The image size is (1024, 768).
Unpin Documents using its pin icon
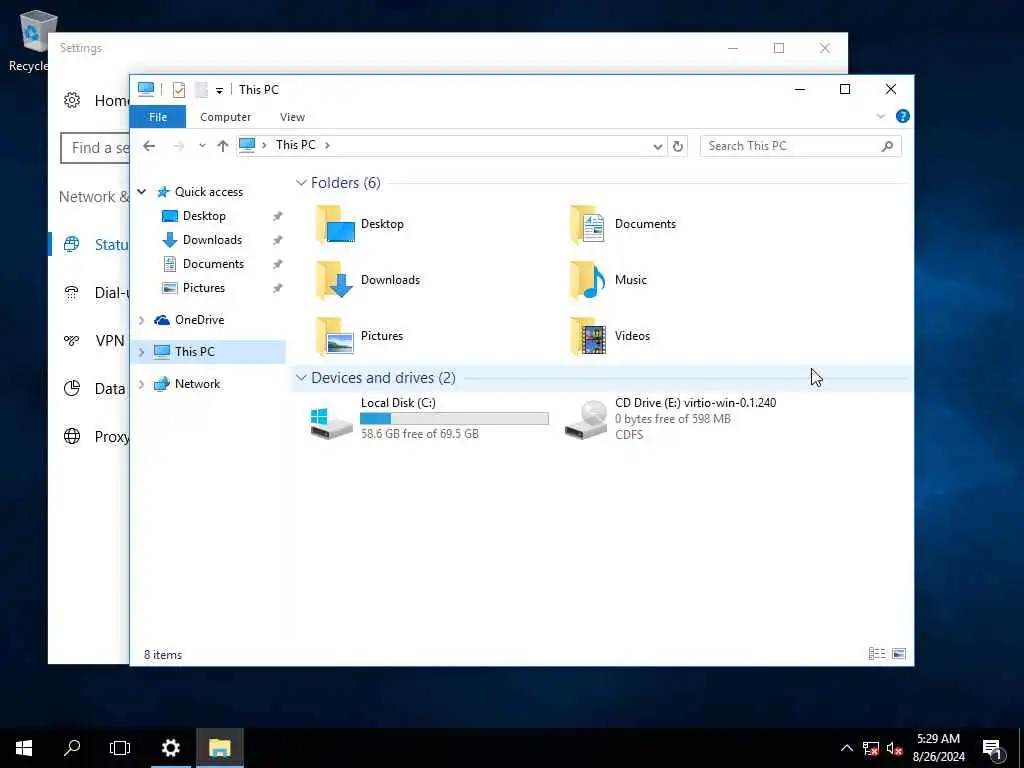pos(278,264)
